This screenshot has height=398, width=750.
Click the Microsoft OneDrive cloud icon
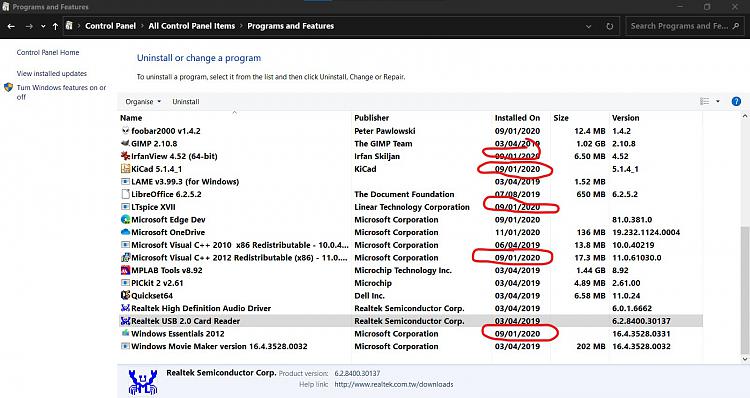(x=125, y=232)
